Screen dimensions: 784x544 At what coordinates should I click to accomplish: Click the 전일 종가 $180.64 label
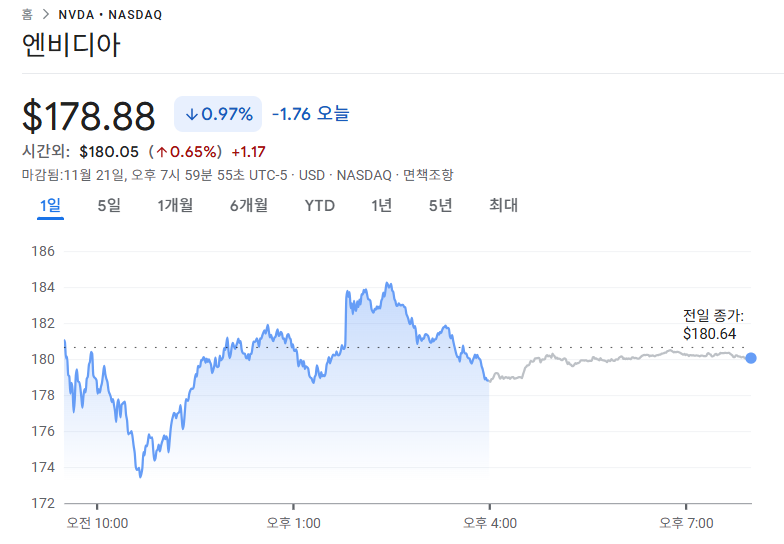pos(713,325)
